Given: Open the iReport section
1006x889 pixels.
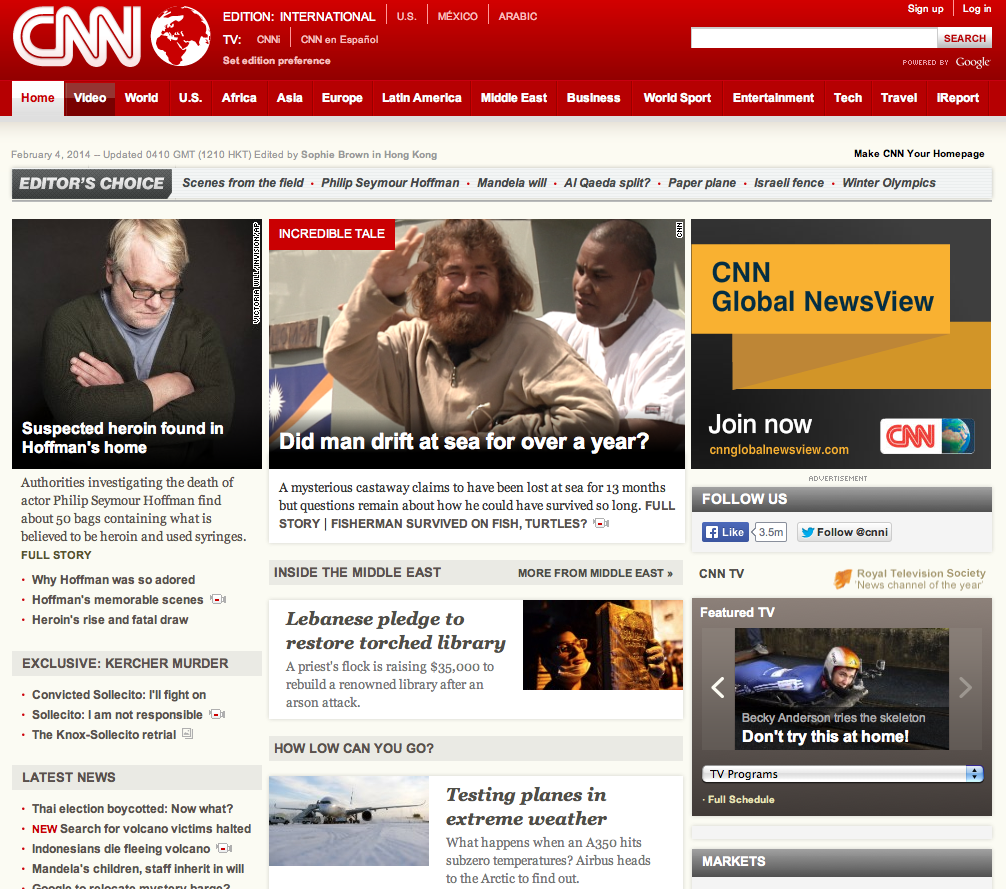Looking at the screenshot, I should click(x=957, y=98).
